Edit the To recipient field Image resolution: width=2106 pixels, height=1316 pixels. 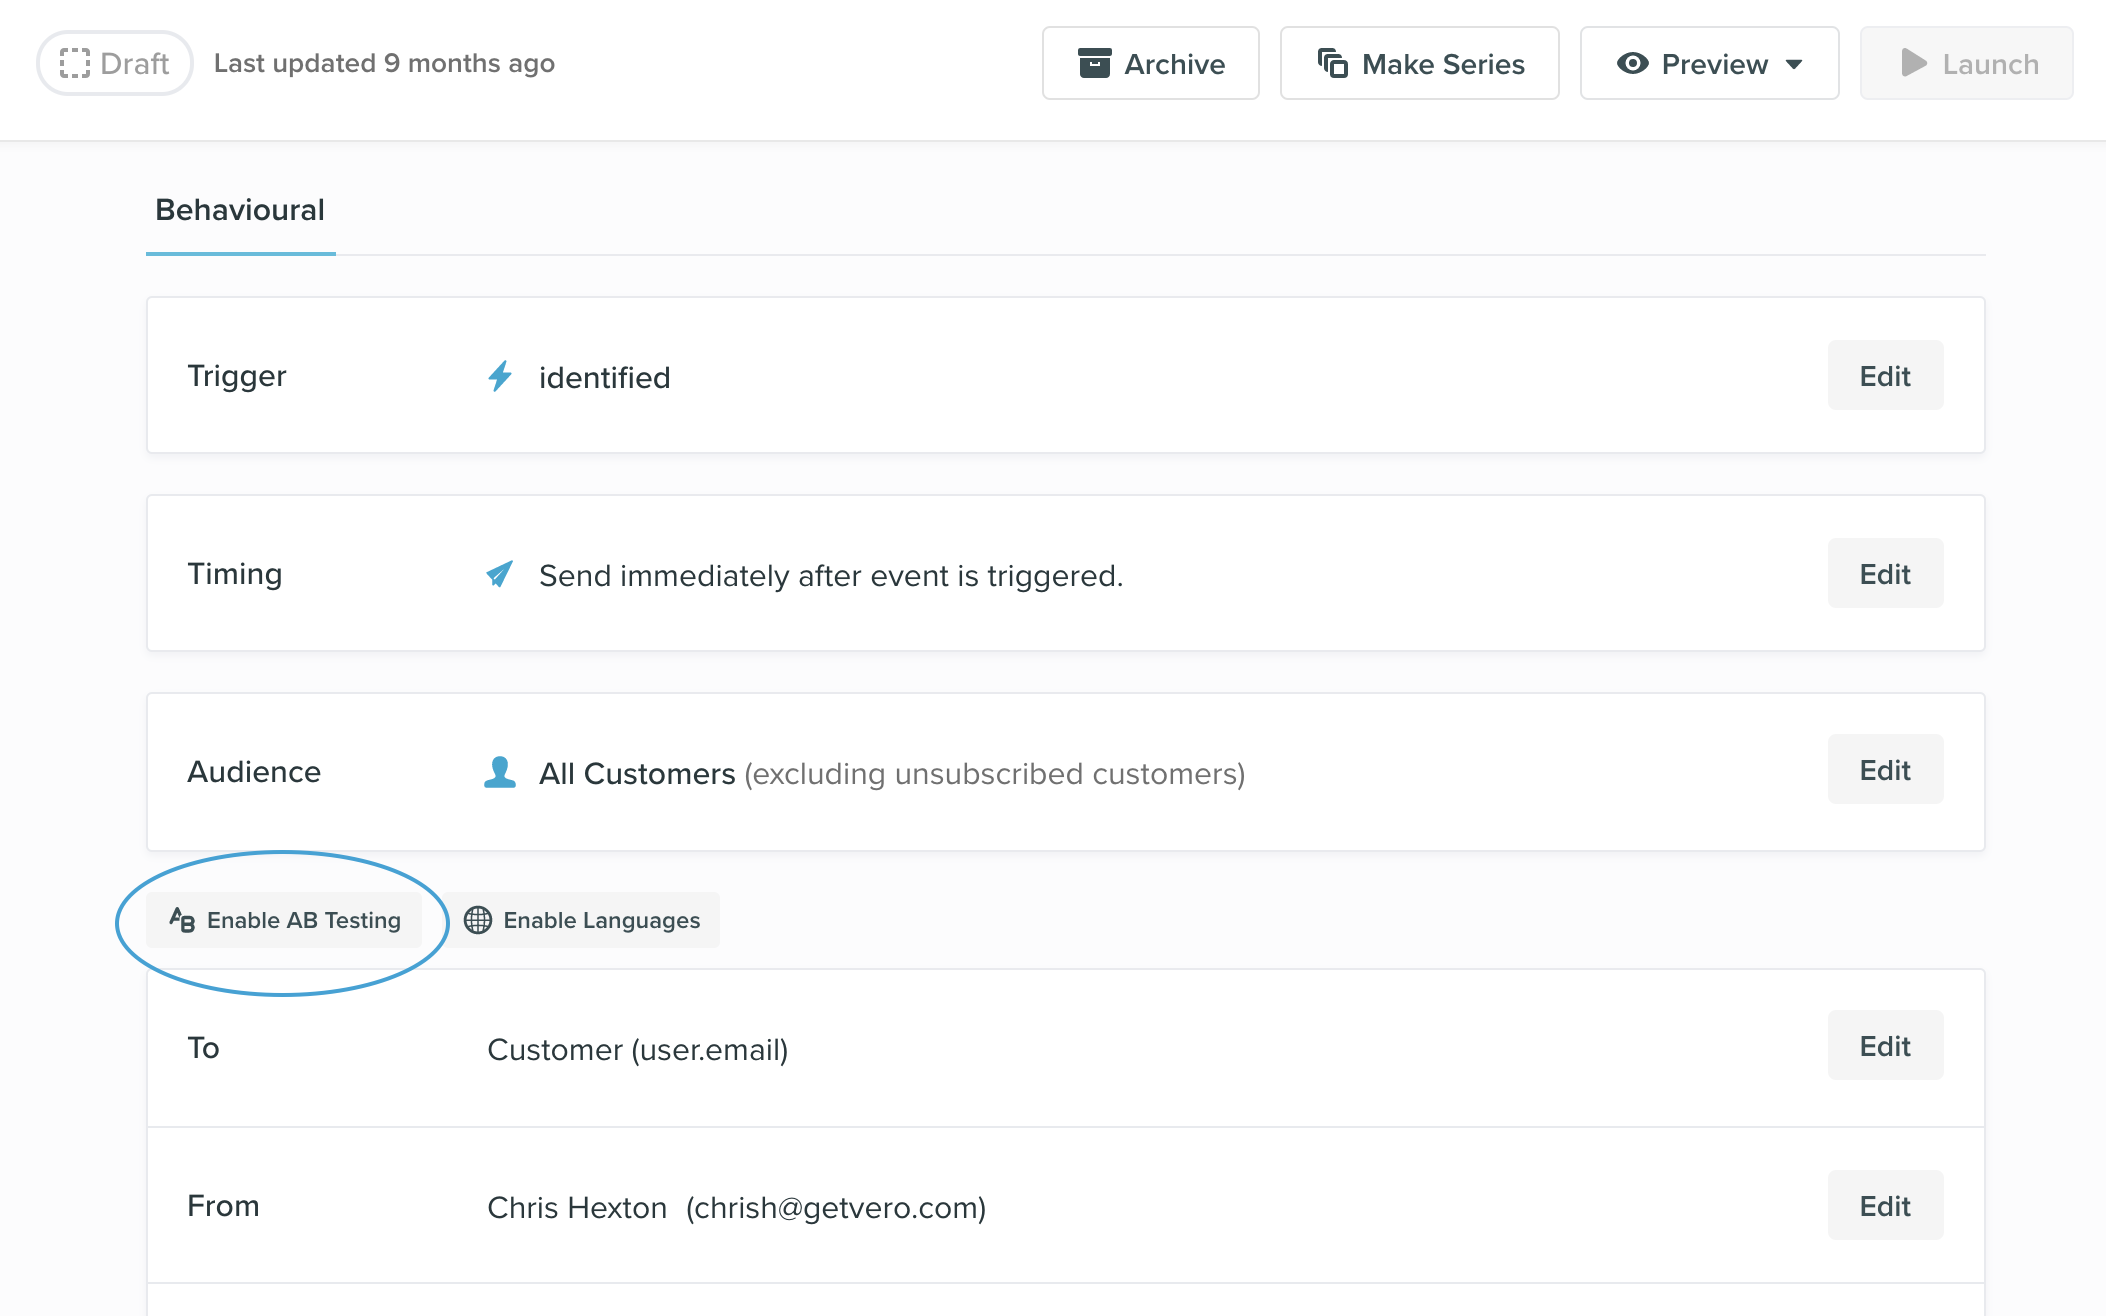point(1884,1045)
